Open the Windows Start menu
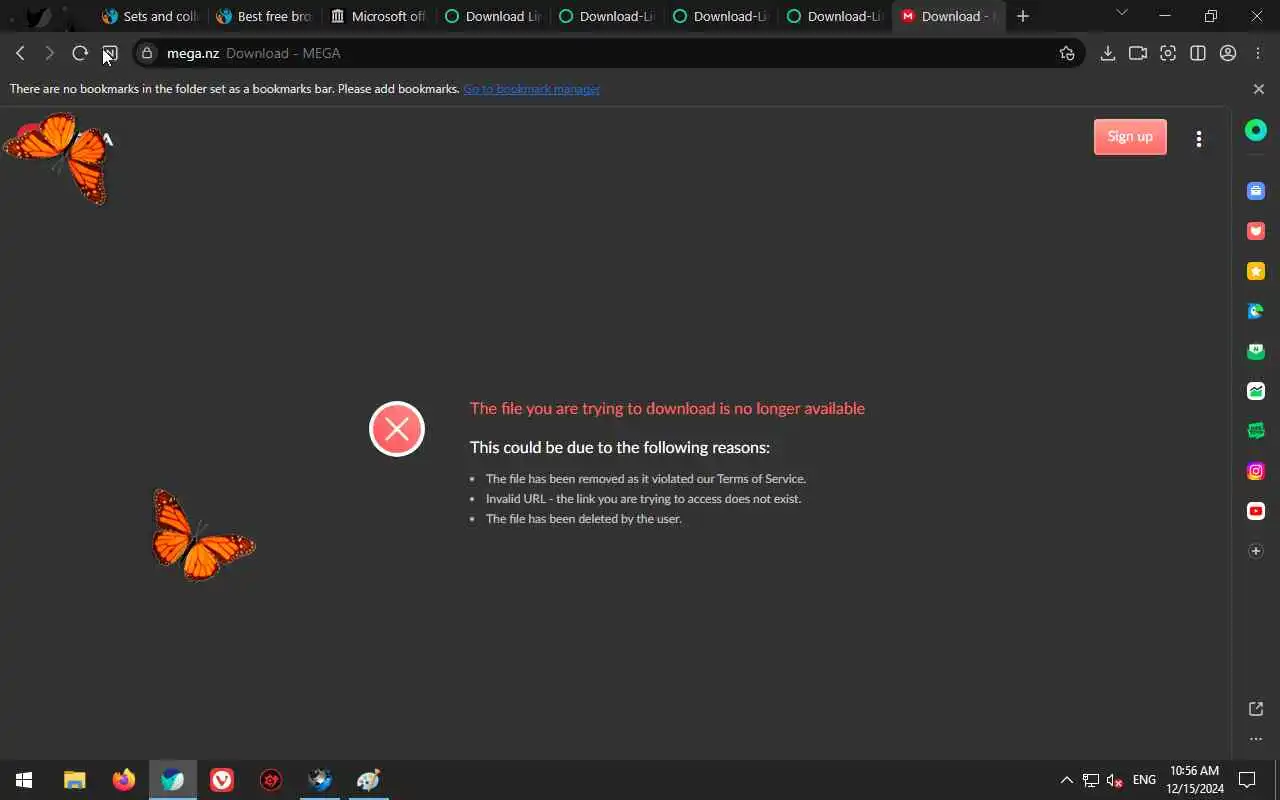 coord(24,780)
